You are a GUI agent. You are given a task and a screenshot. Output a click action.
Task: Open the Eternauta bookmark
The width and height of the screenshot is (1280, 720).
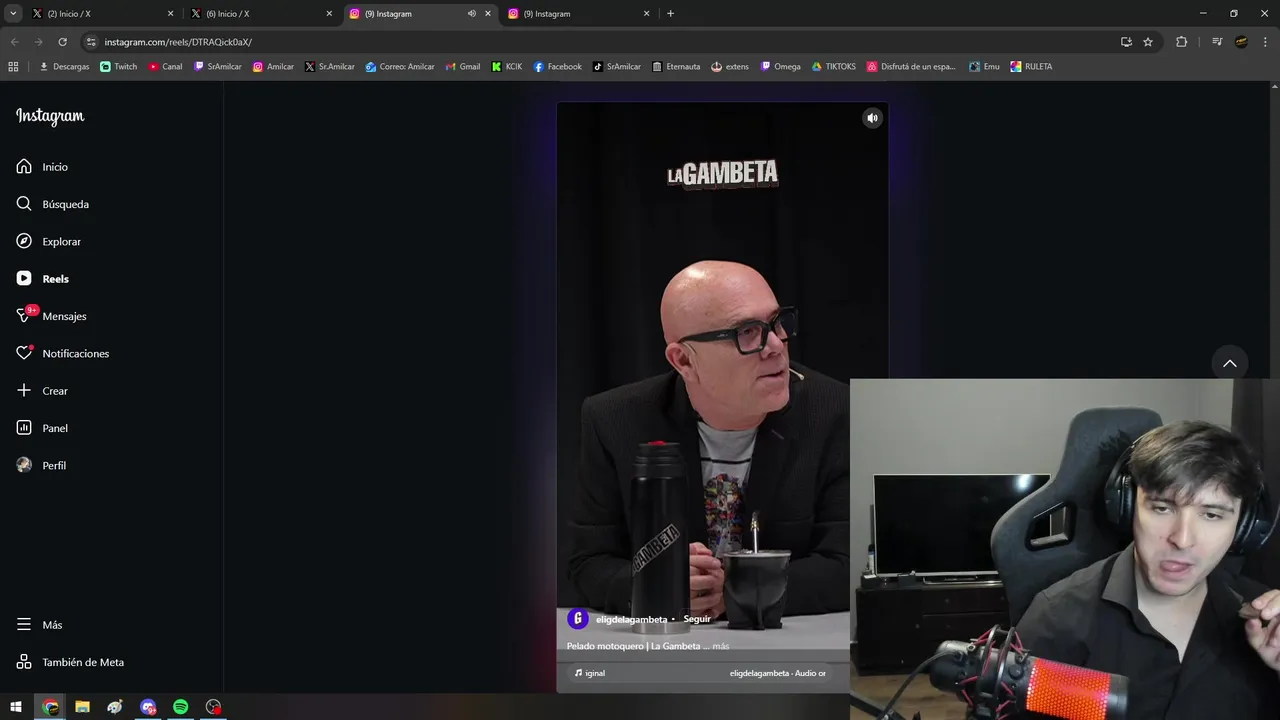pos(676,67)
